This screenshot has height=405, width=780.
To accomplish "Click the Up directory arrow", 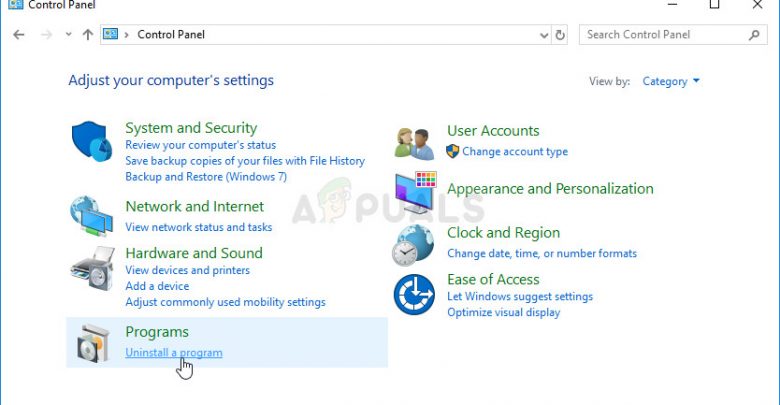I will (x=88, y=34).
